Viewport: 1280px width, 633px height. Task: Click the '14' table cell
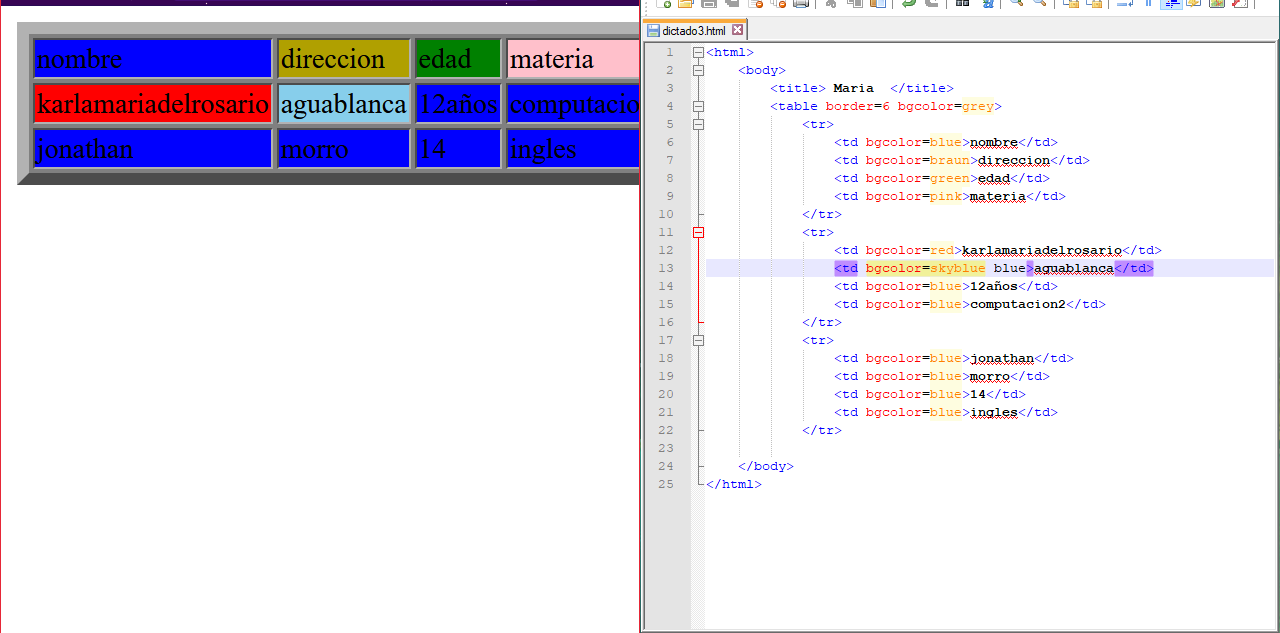point(458,148)
